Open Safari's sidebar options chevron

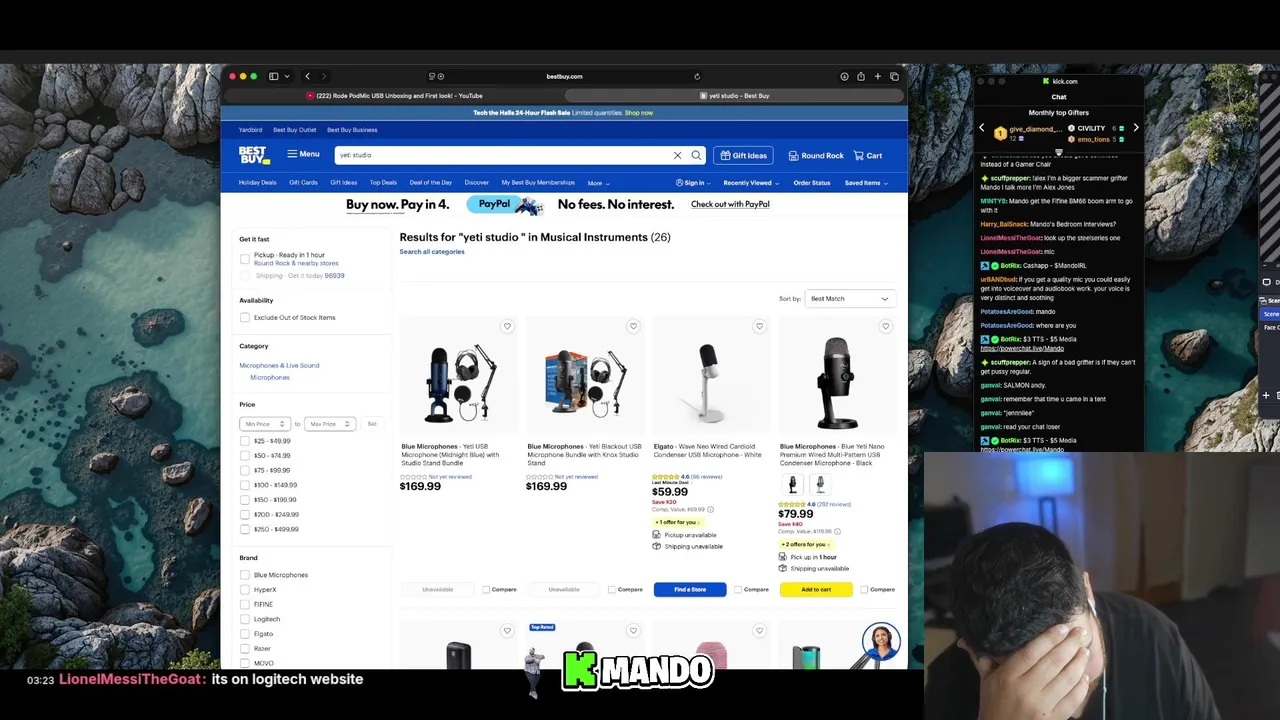coord(287,76)
